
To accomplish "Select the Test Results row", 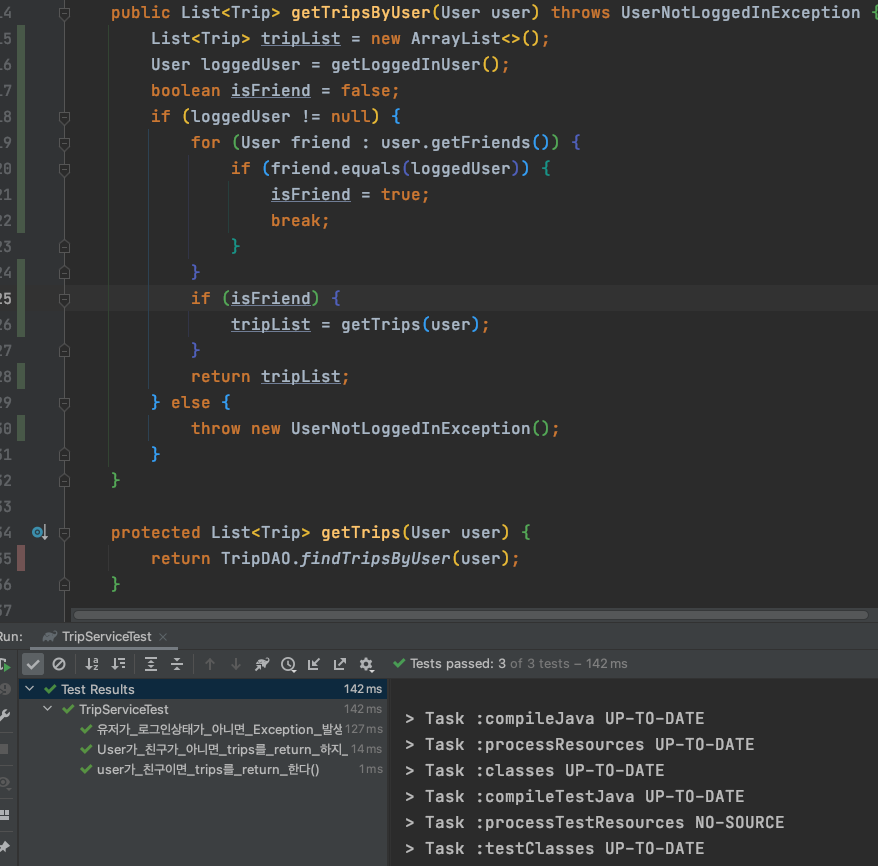I will (x=203, y=689).
